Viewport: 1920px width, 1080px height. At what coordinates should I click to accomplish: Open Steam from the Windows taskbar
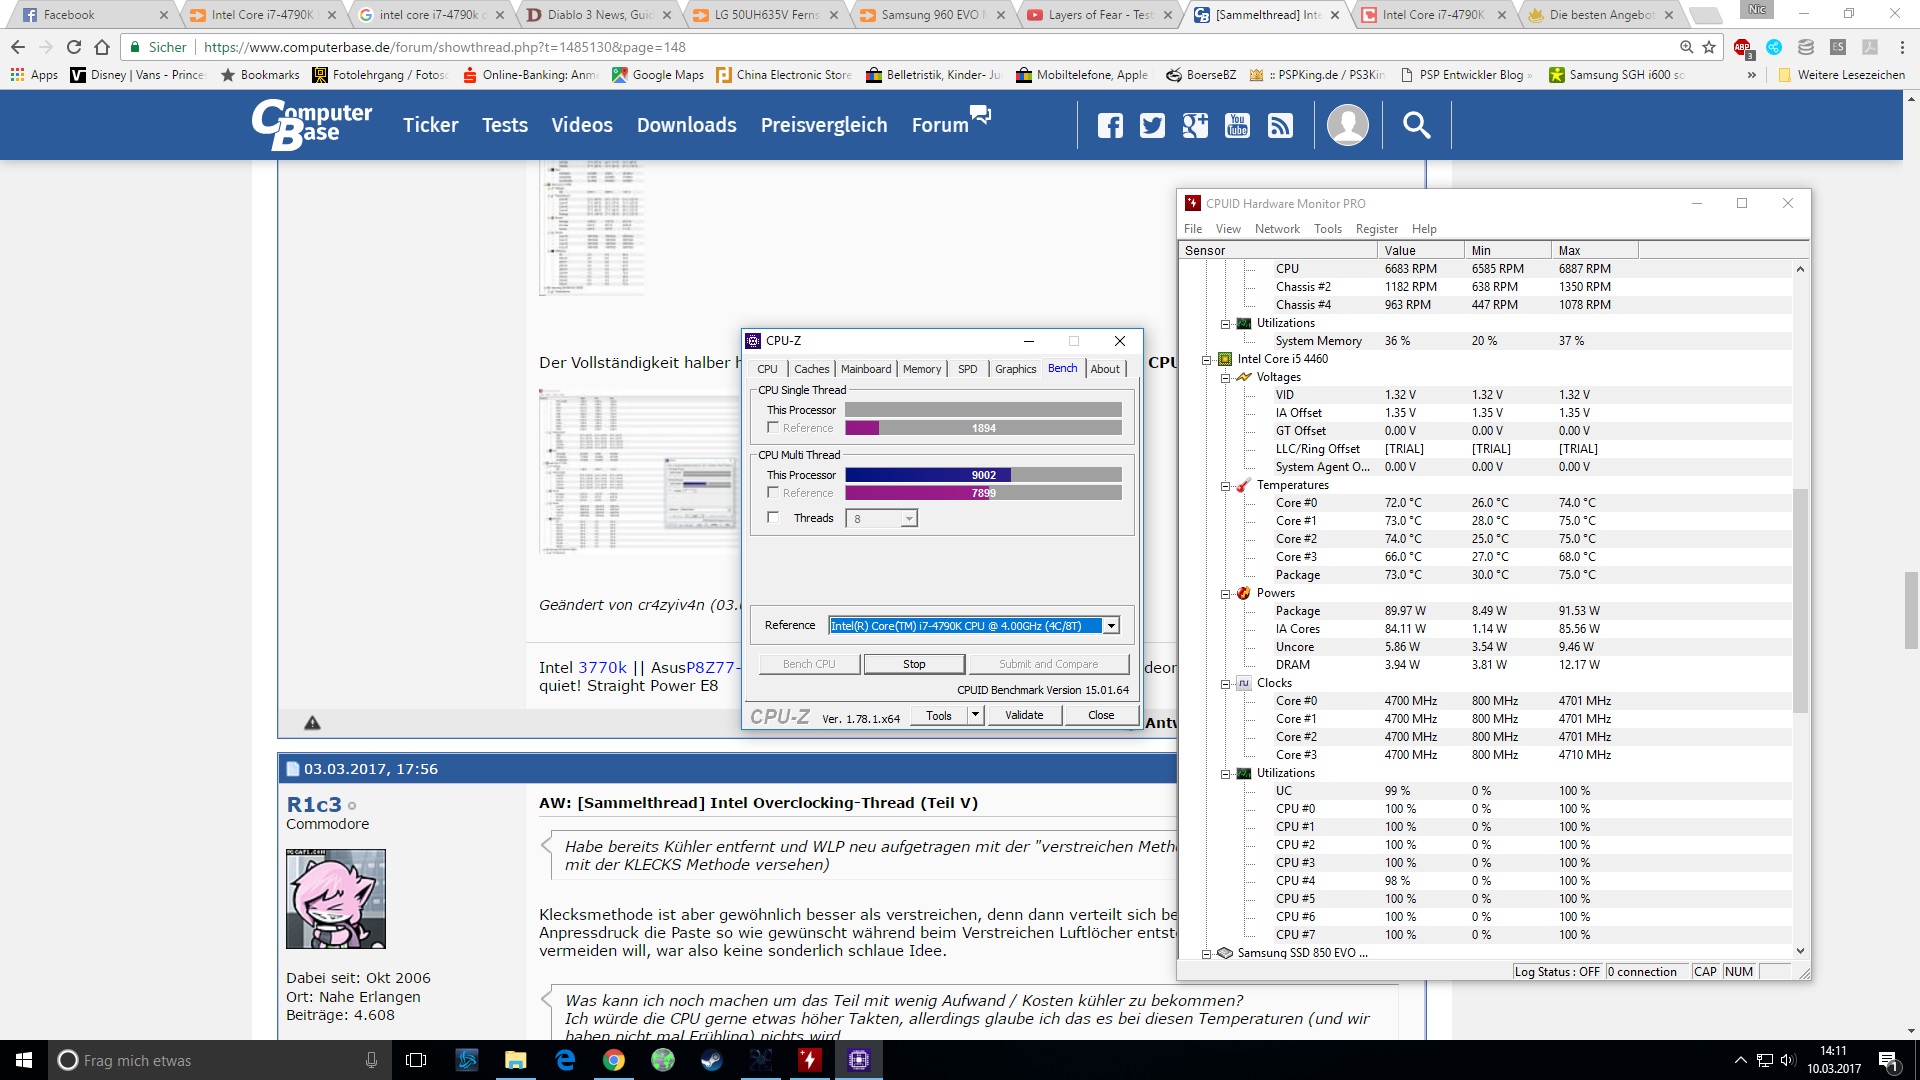(x=712, y=1060)
